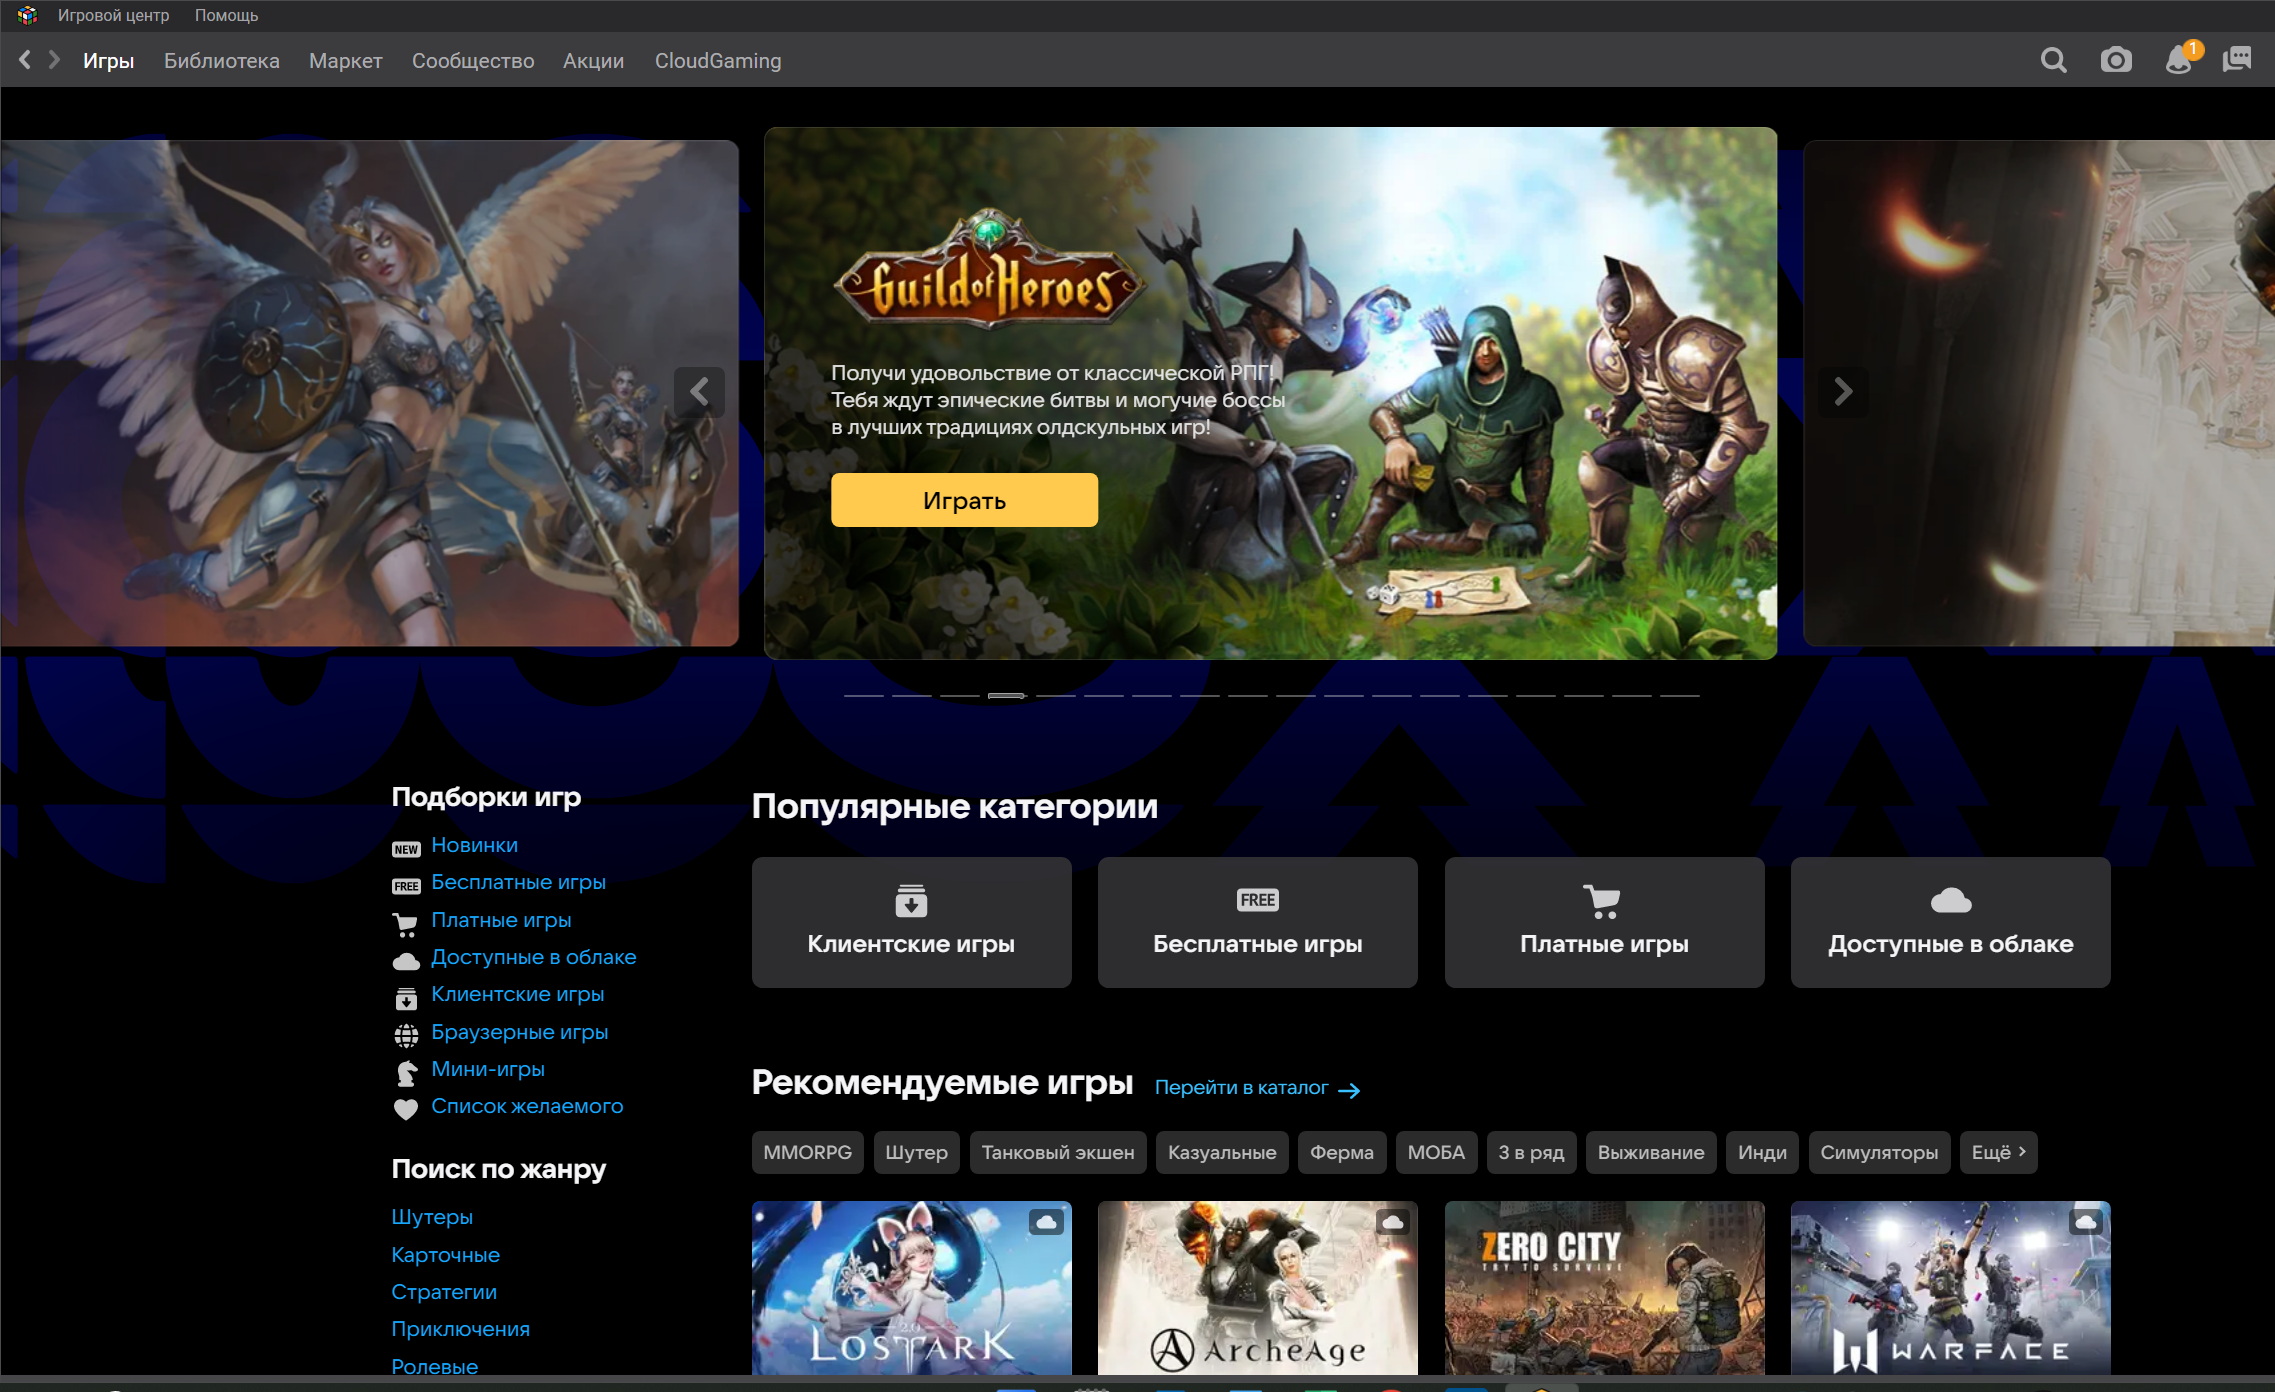Open the chat messages icon

(x=2237, y=60)
